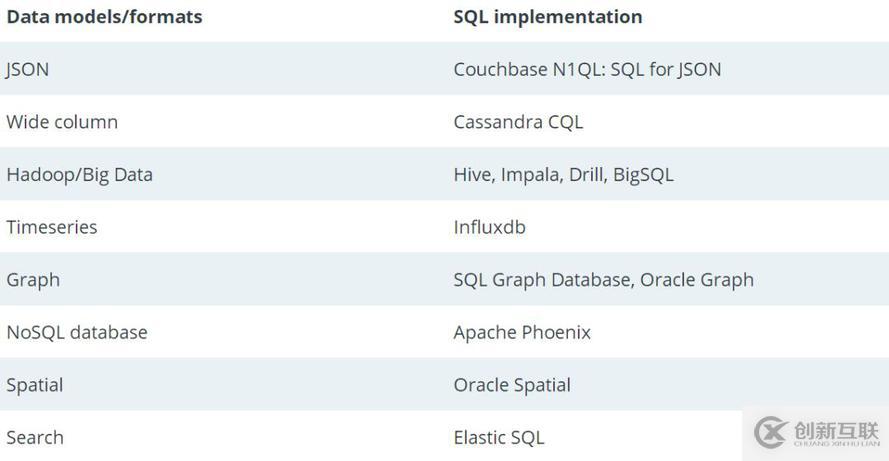This screenshot has width=889, height=461.
Task: Select "Couchbase N1QL: SQL for JSON" cell
Action: [587, 69]
